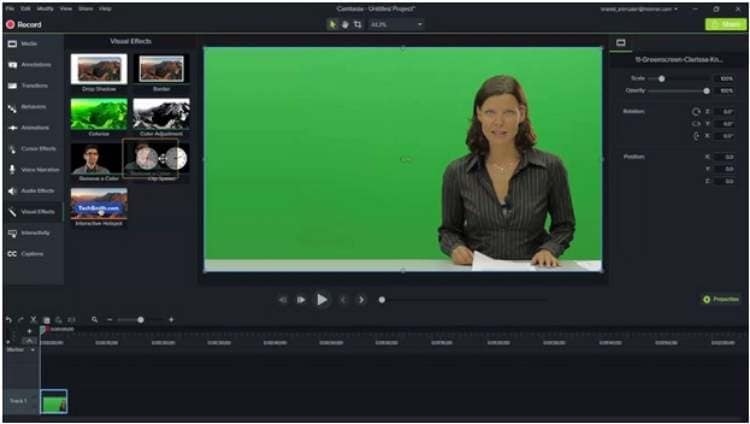Screen dimensions: 750x424
Task: Open the Voice Narration tab
Action: 33,170
